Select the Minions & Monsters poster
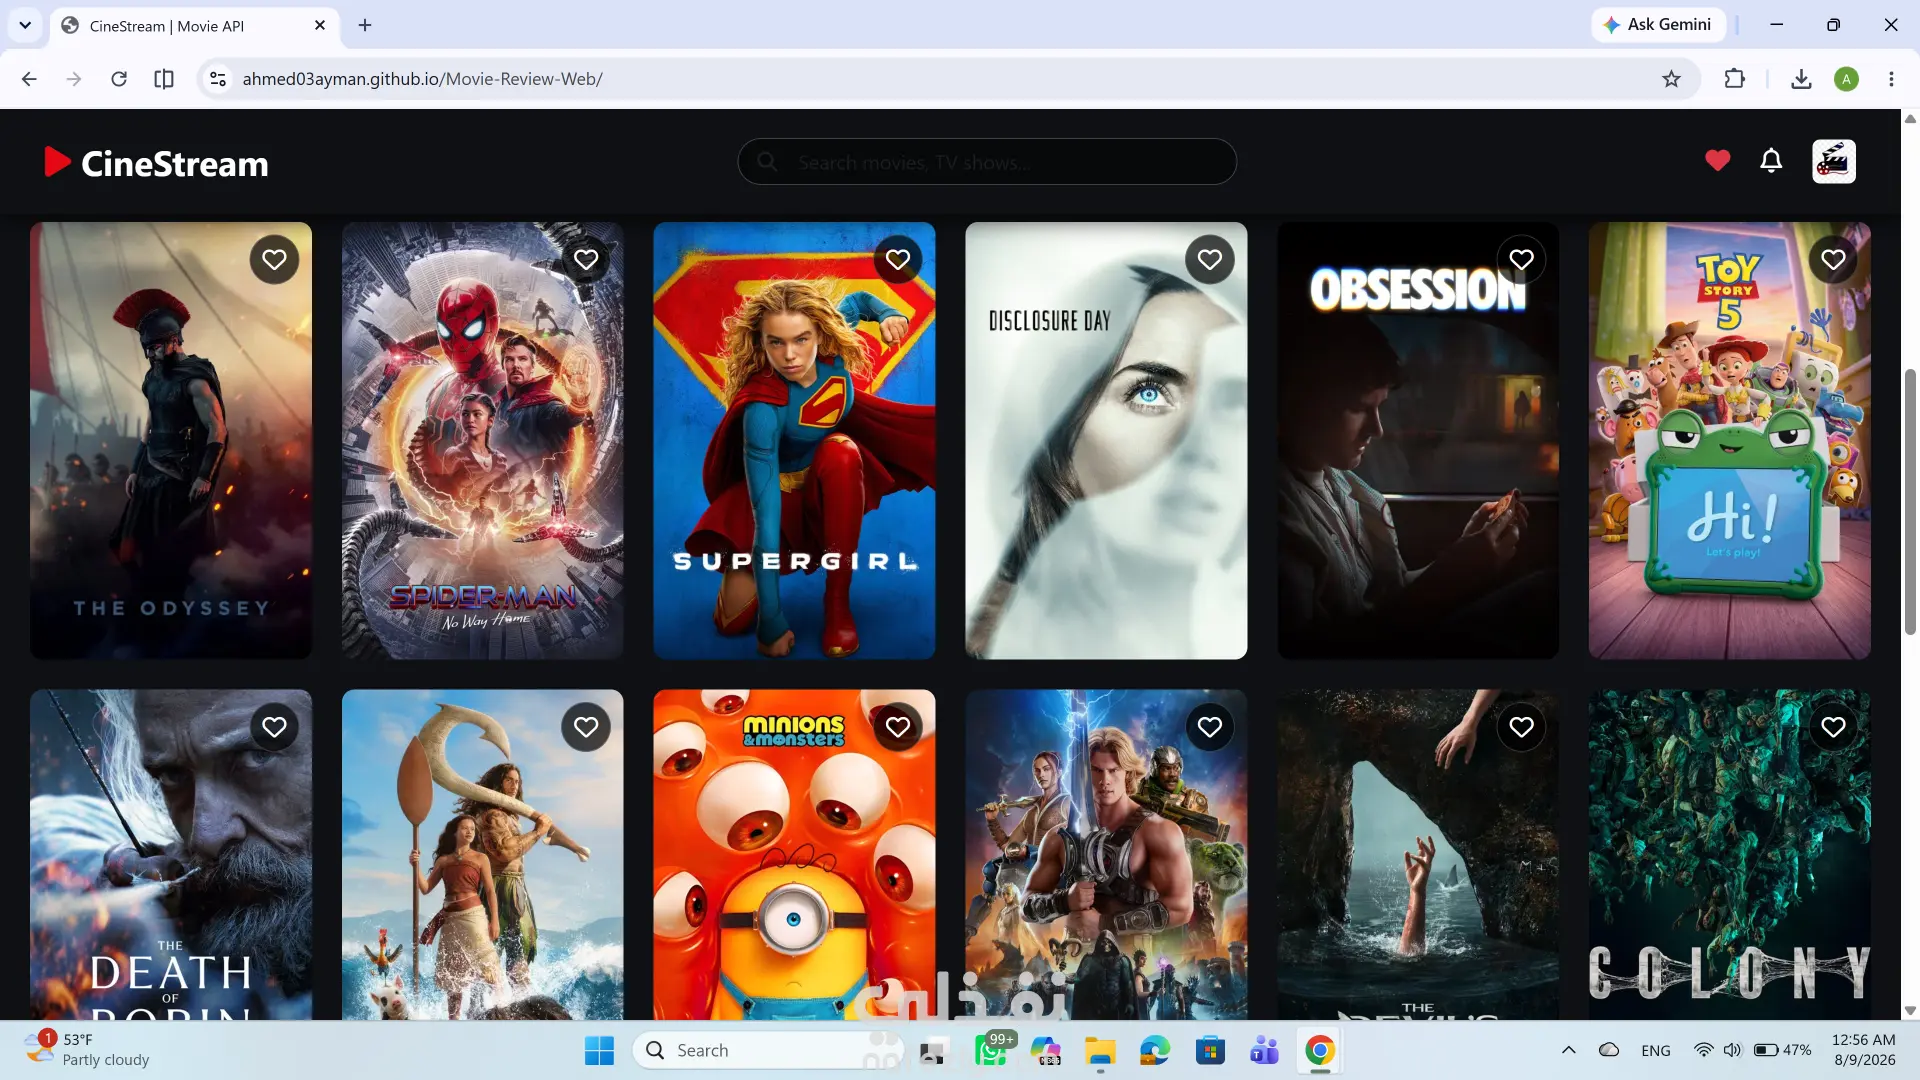1920x1080 pixels. point(794,855)
